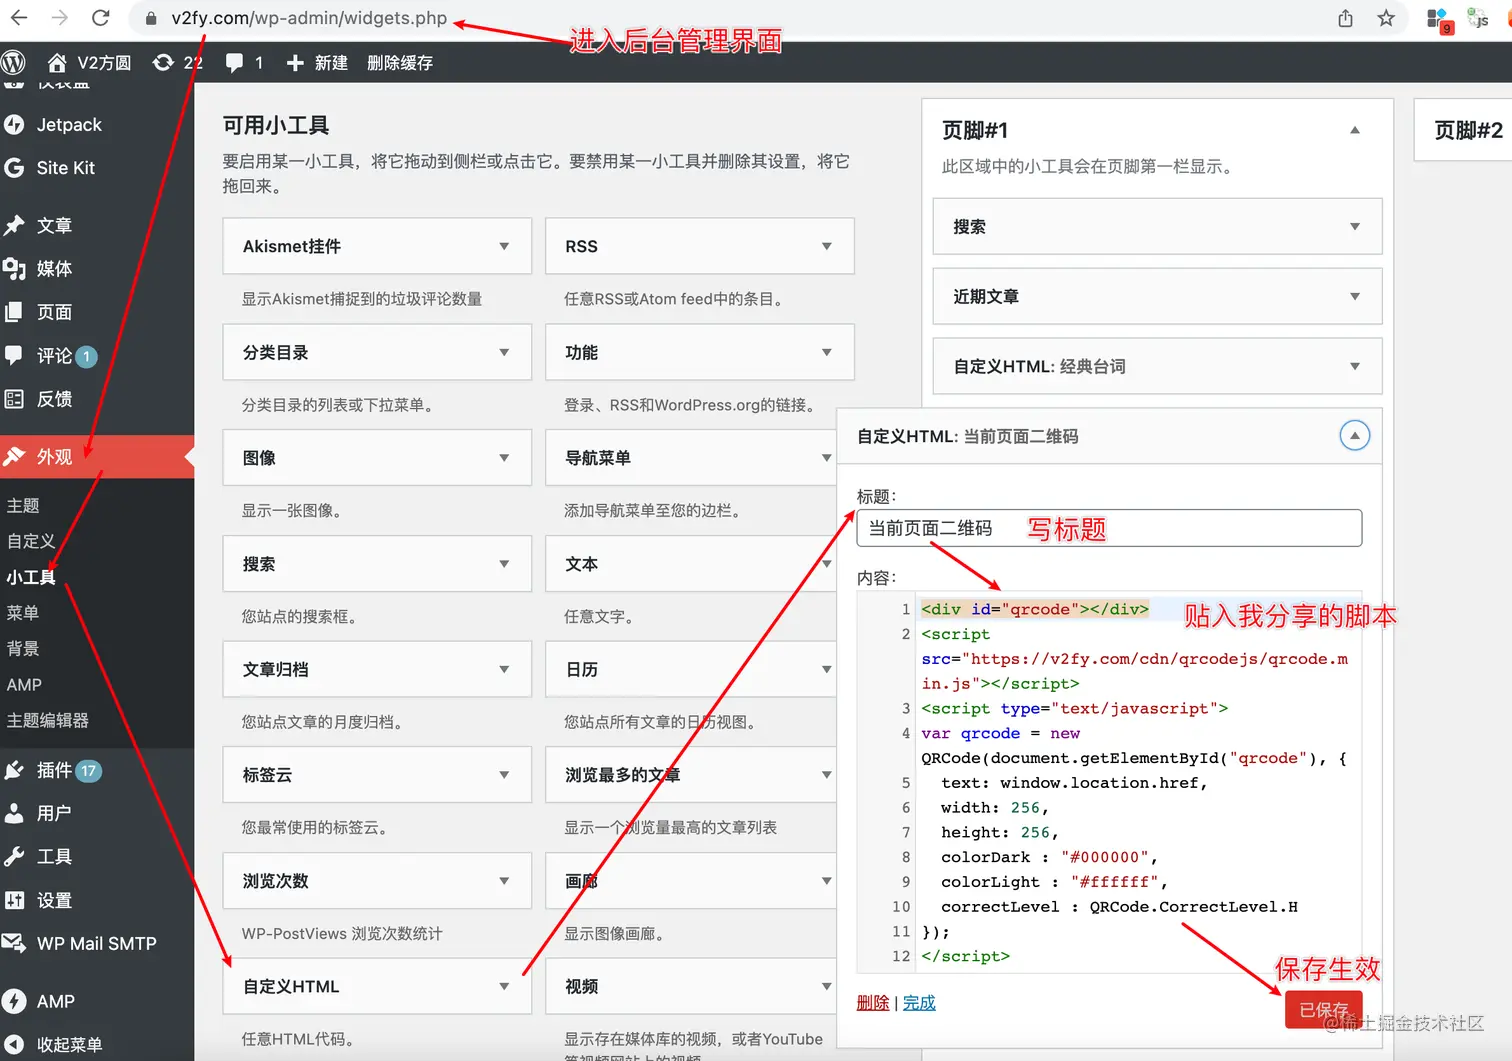
Task: Click the browser forward arrow
Action: point(59,18)
